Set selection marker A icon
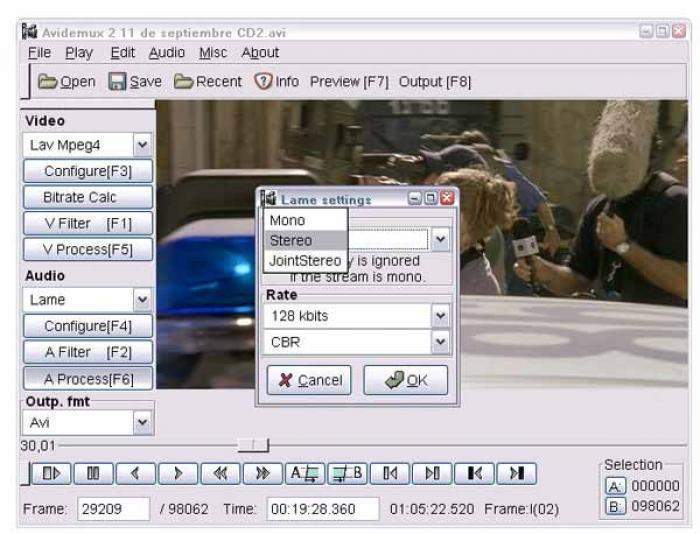Viewport: 700px width, 534px height. (x=304, y=473)
